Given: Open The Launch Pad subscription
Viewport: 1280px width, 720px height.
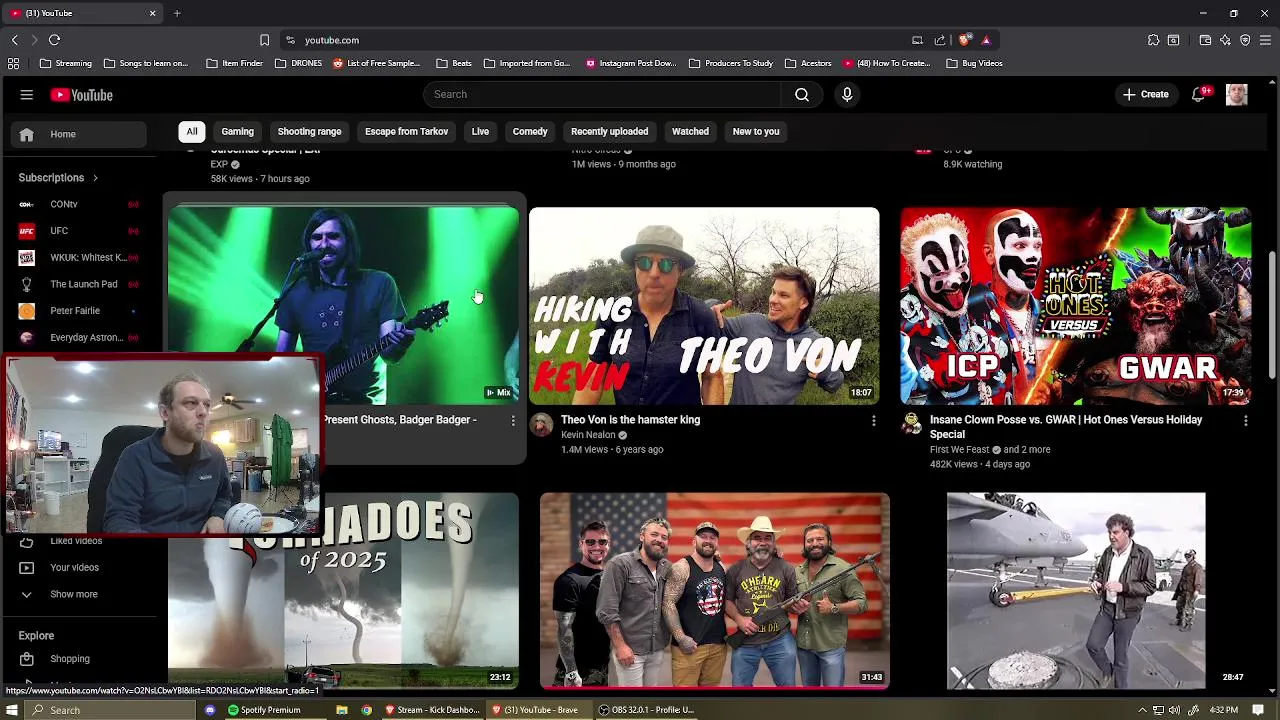Looking at the screenshot, I should pyautogui.click(x=79, y=284).
